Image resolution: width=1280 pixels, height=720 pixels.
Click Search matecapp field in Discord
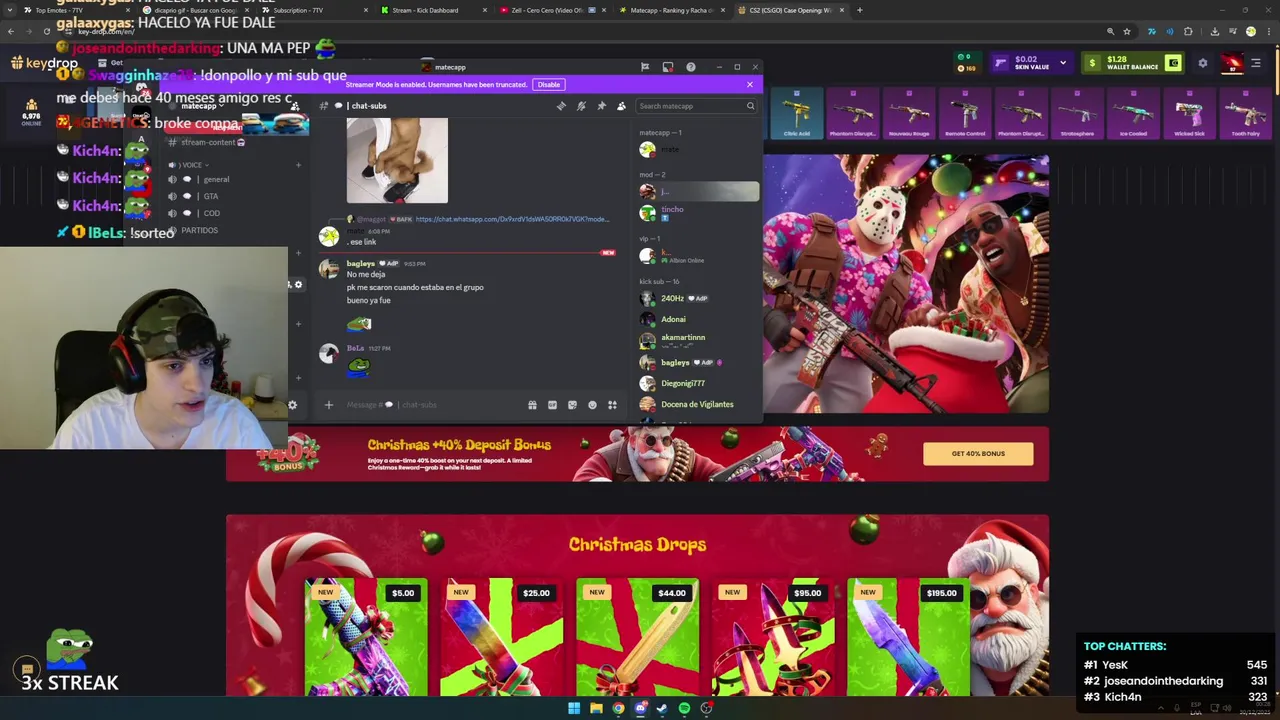tap(696, 106)
